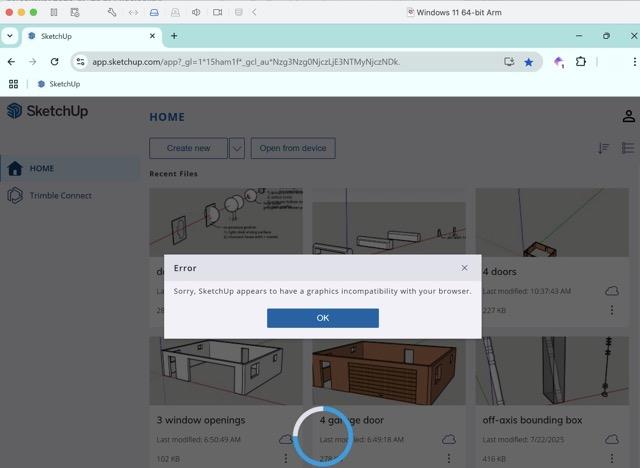Click the purple extension icon in toolbar
The image size is (640, 468).
click(x=559, y=62)
